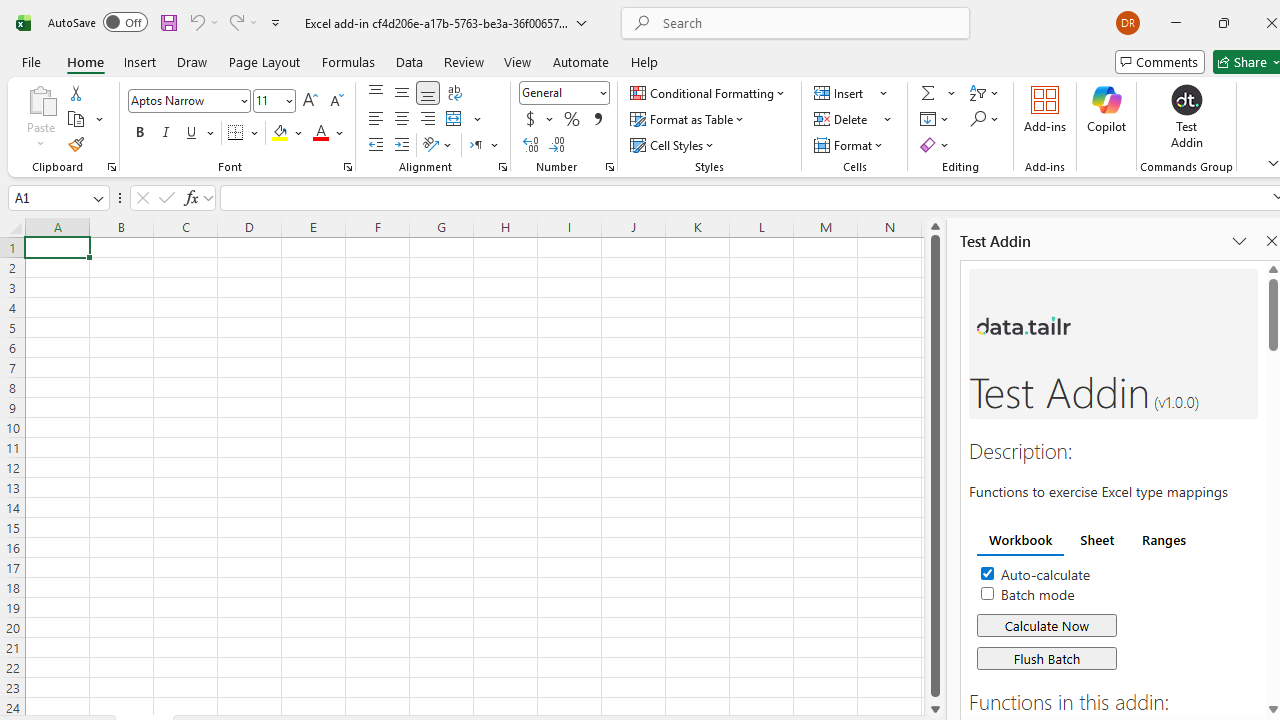This screenshot has height=720, width=1280.
Task: Open the Font Color swatch picker
Action: 339,133
